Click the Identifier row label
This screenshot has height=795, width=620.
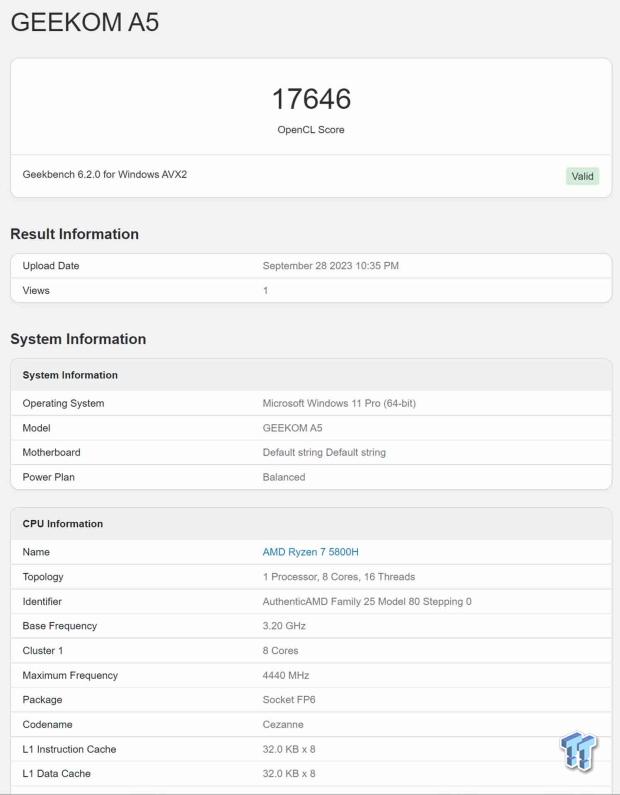(42, 601)
